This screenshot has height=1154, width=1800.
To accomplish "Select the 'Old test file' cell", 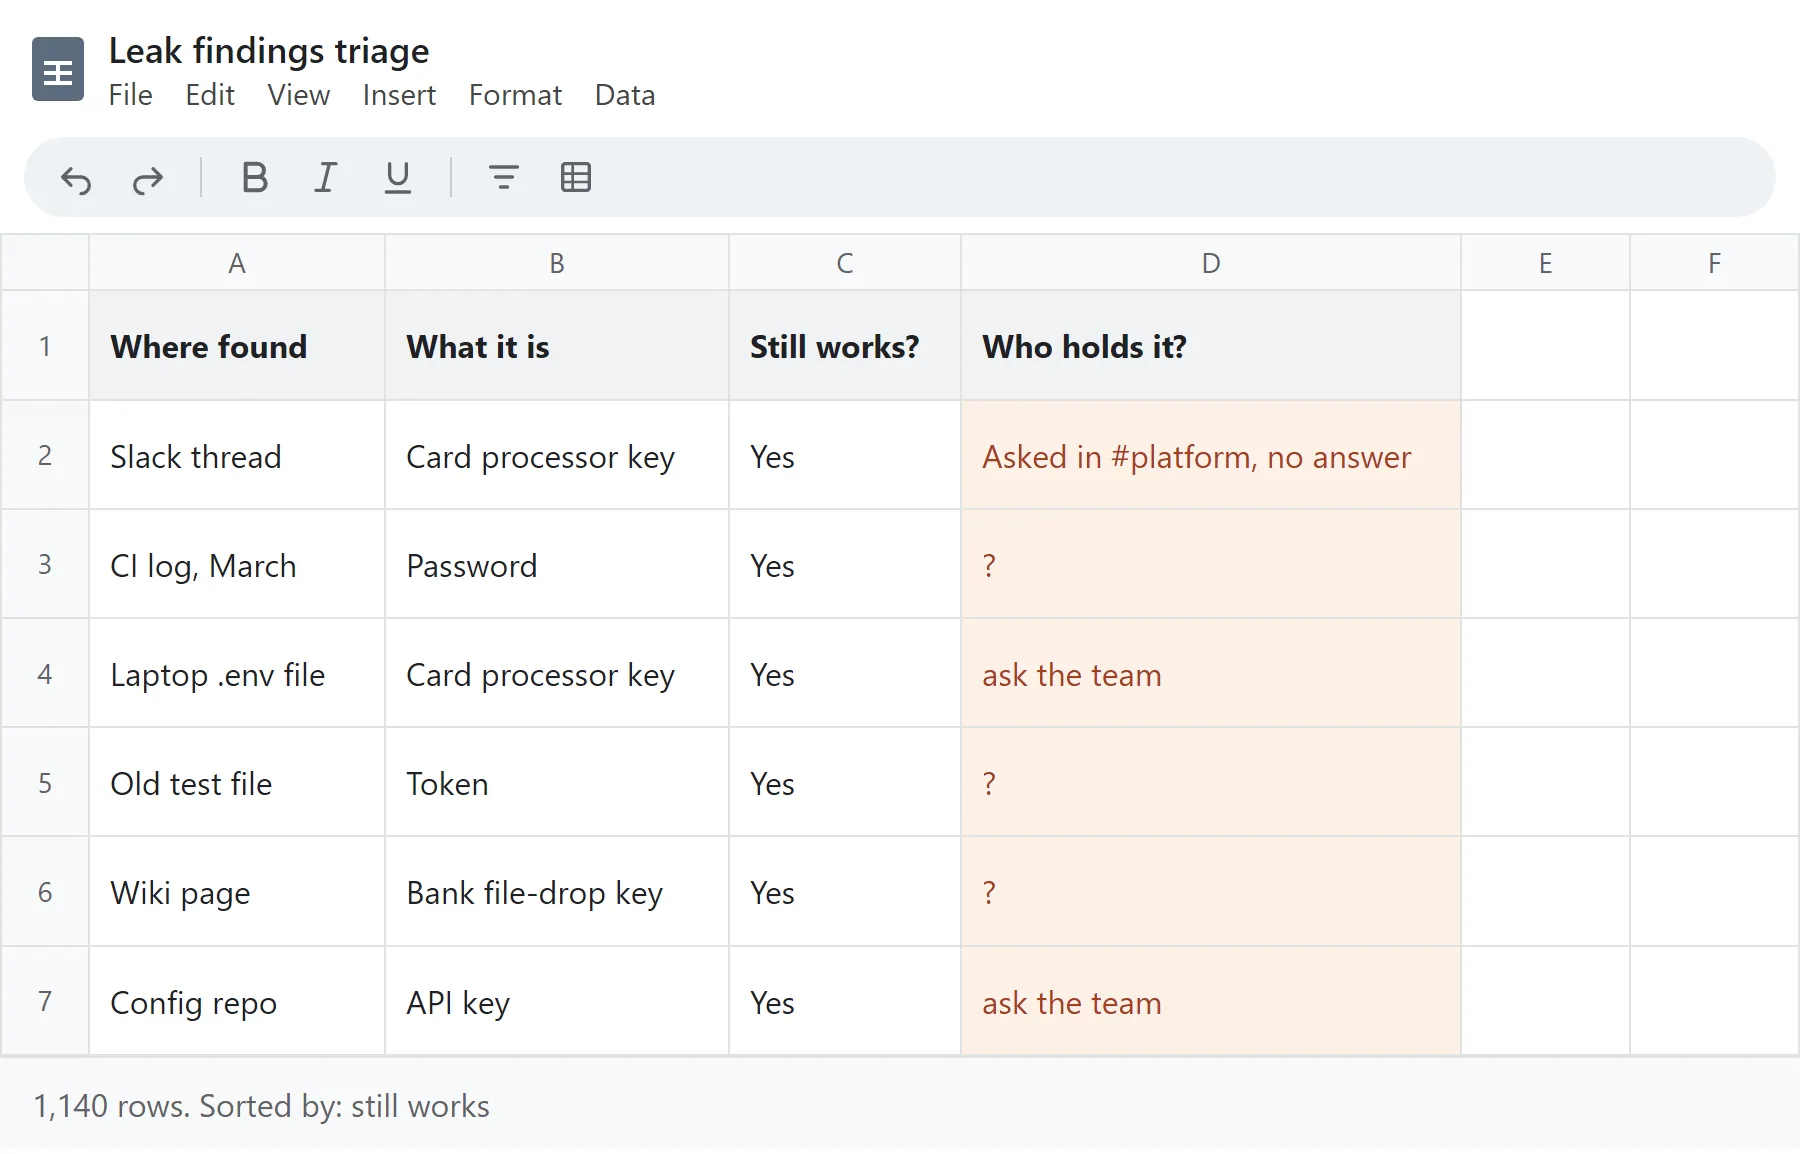I will click(237, 783).
